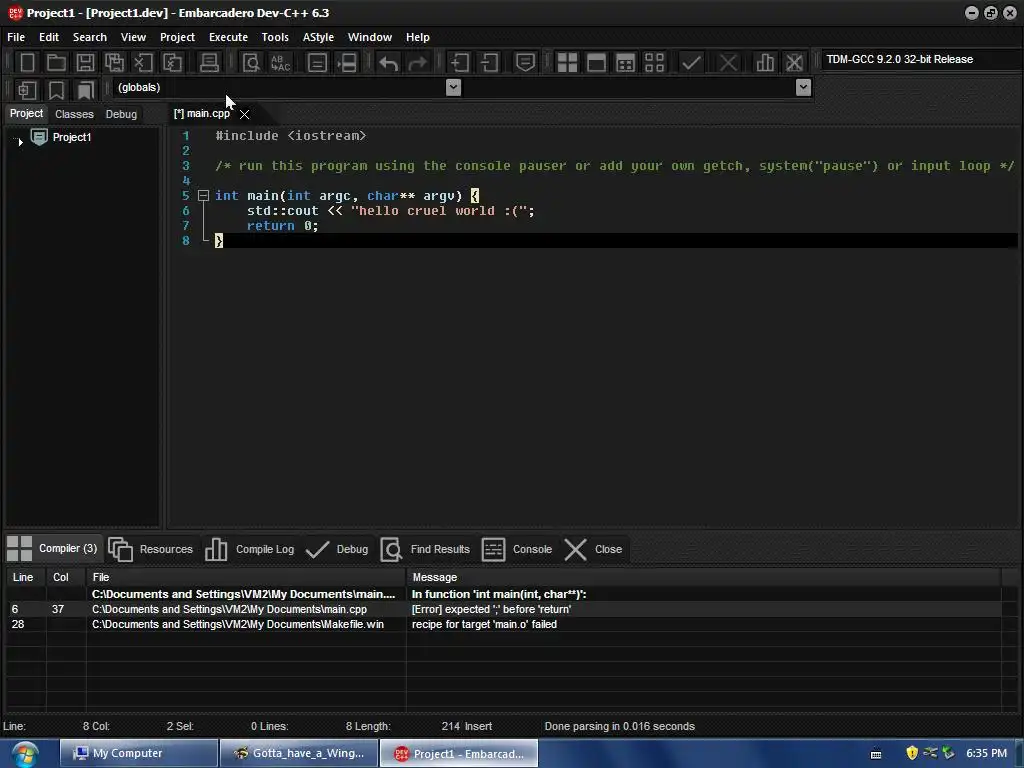Show the Compile Log bottom tab
Viewport: 1024px width, 768px height.
(249, 549)
